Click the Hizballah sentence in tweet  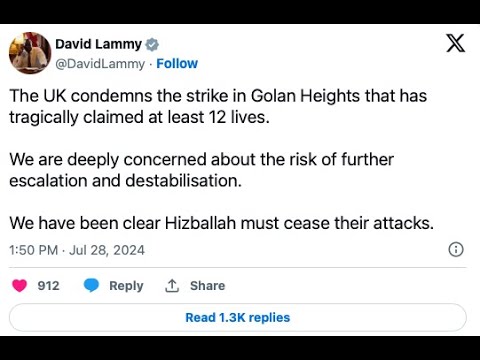tap(222, 223)
